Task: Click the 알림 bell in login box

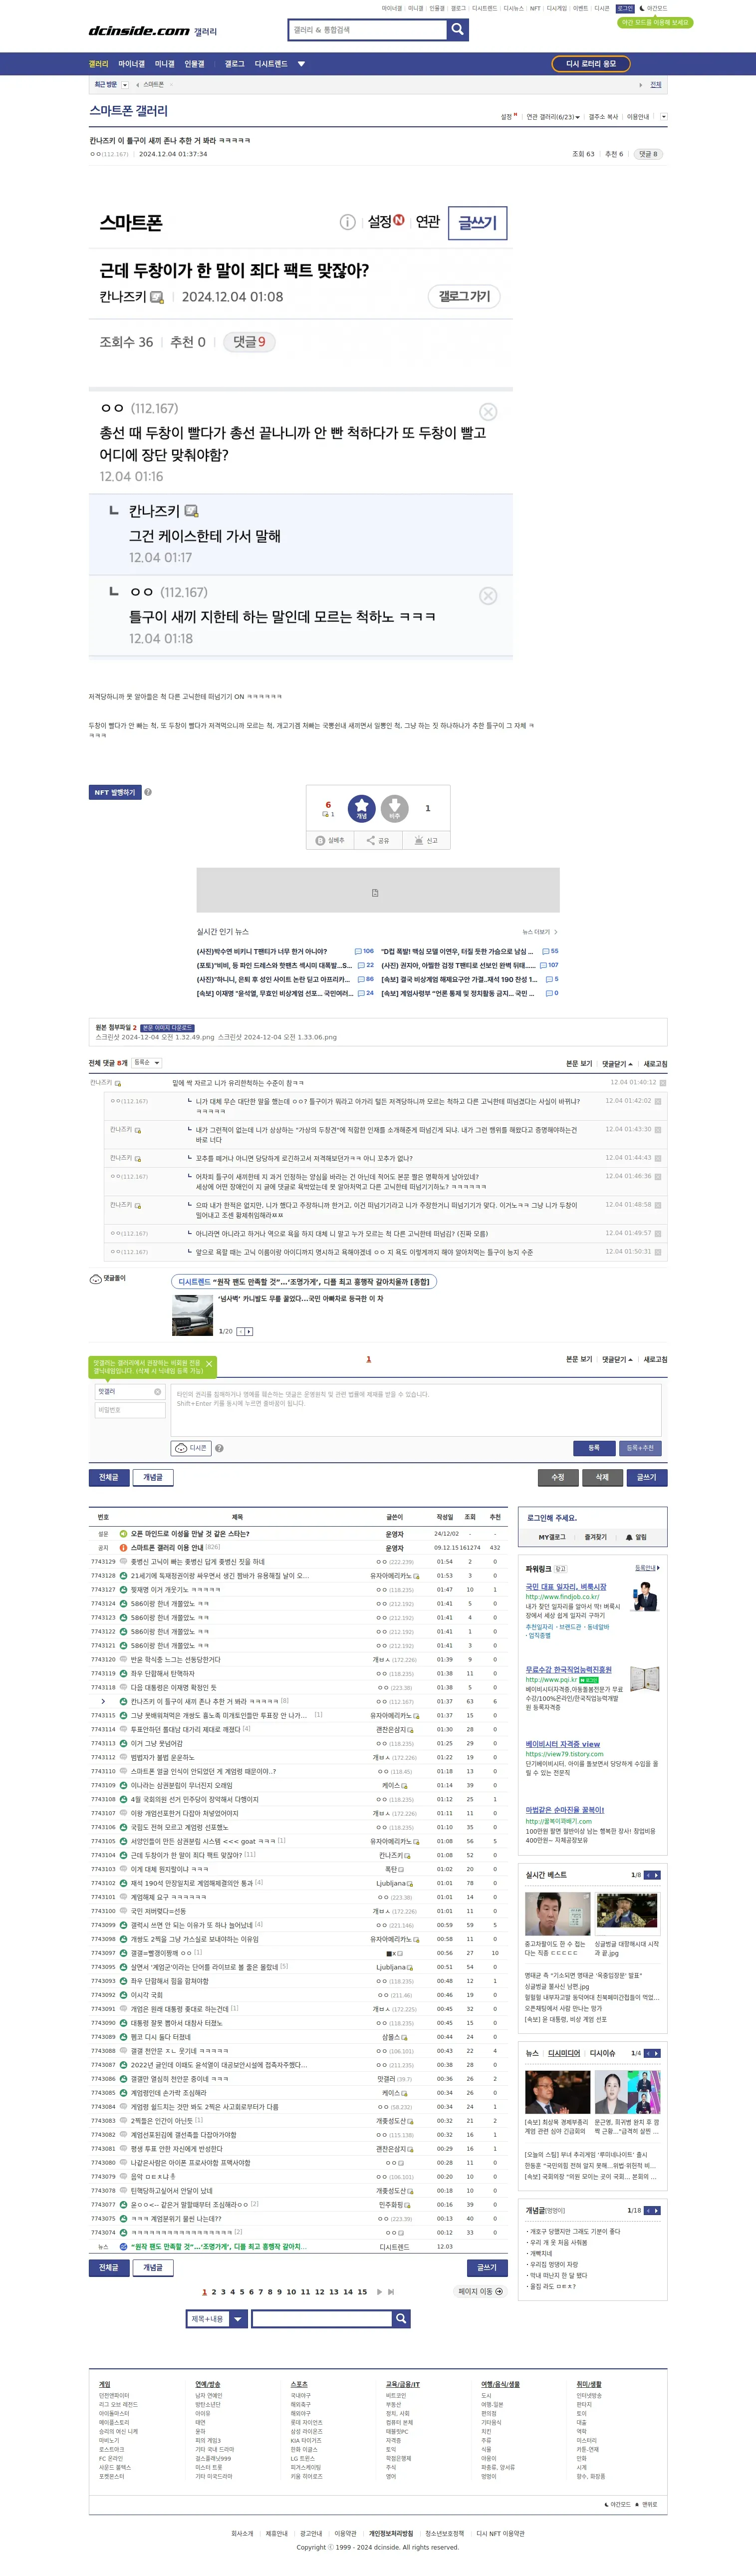Action: (x=636, y=1537)
